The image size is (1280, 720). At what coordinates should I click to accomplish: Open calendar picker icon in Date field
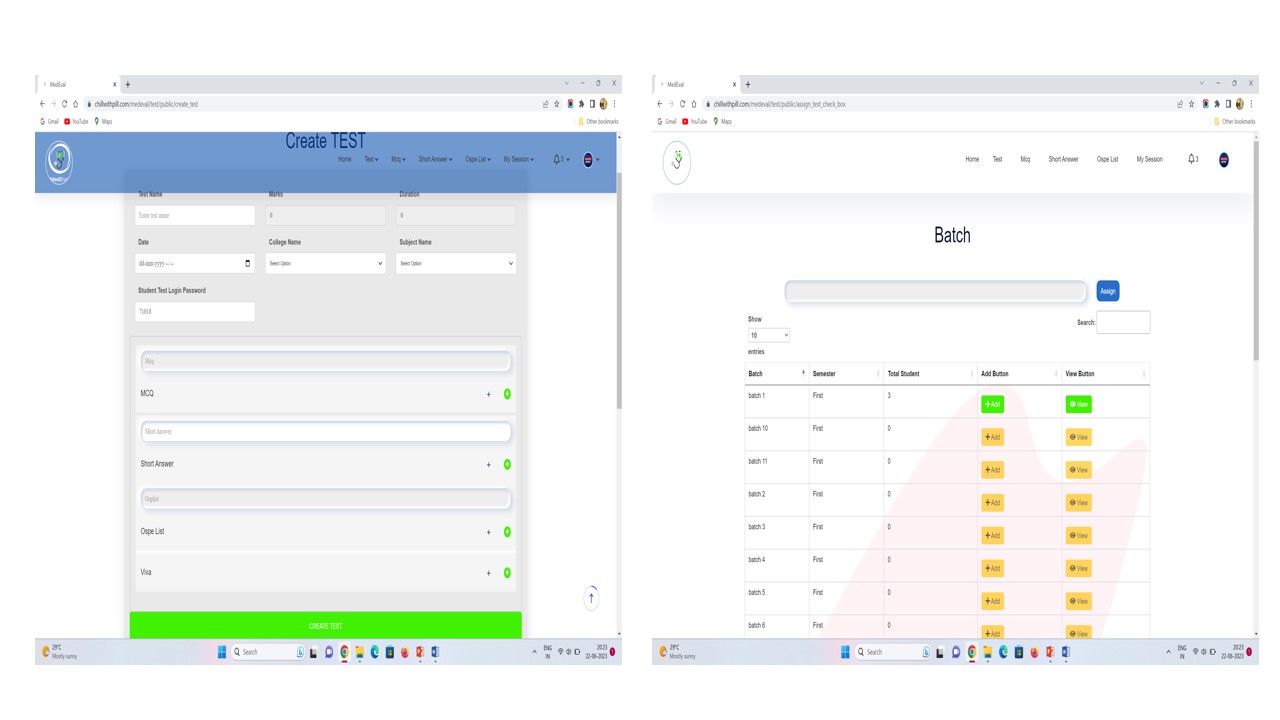tap(248, 264)
